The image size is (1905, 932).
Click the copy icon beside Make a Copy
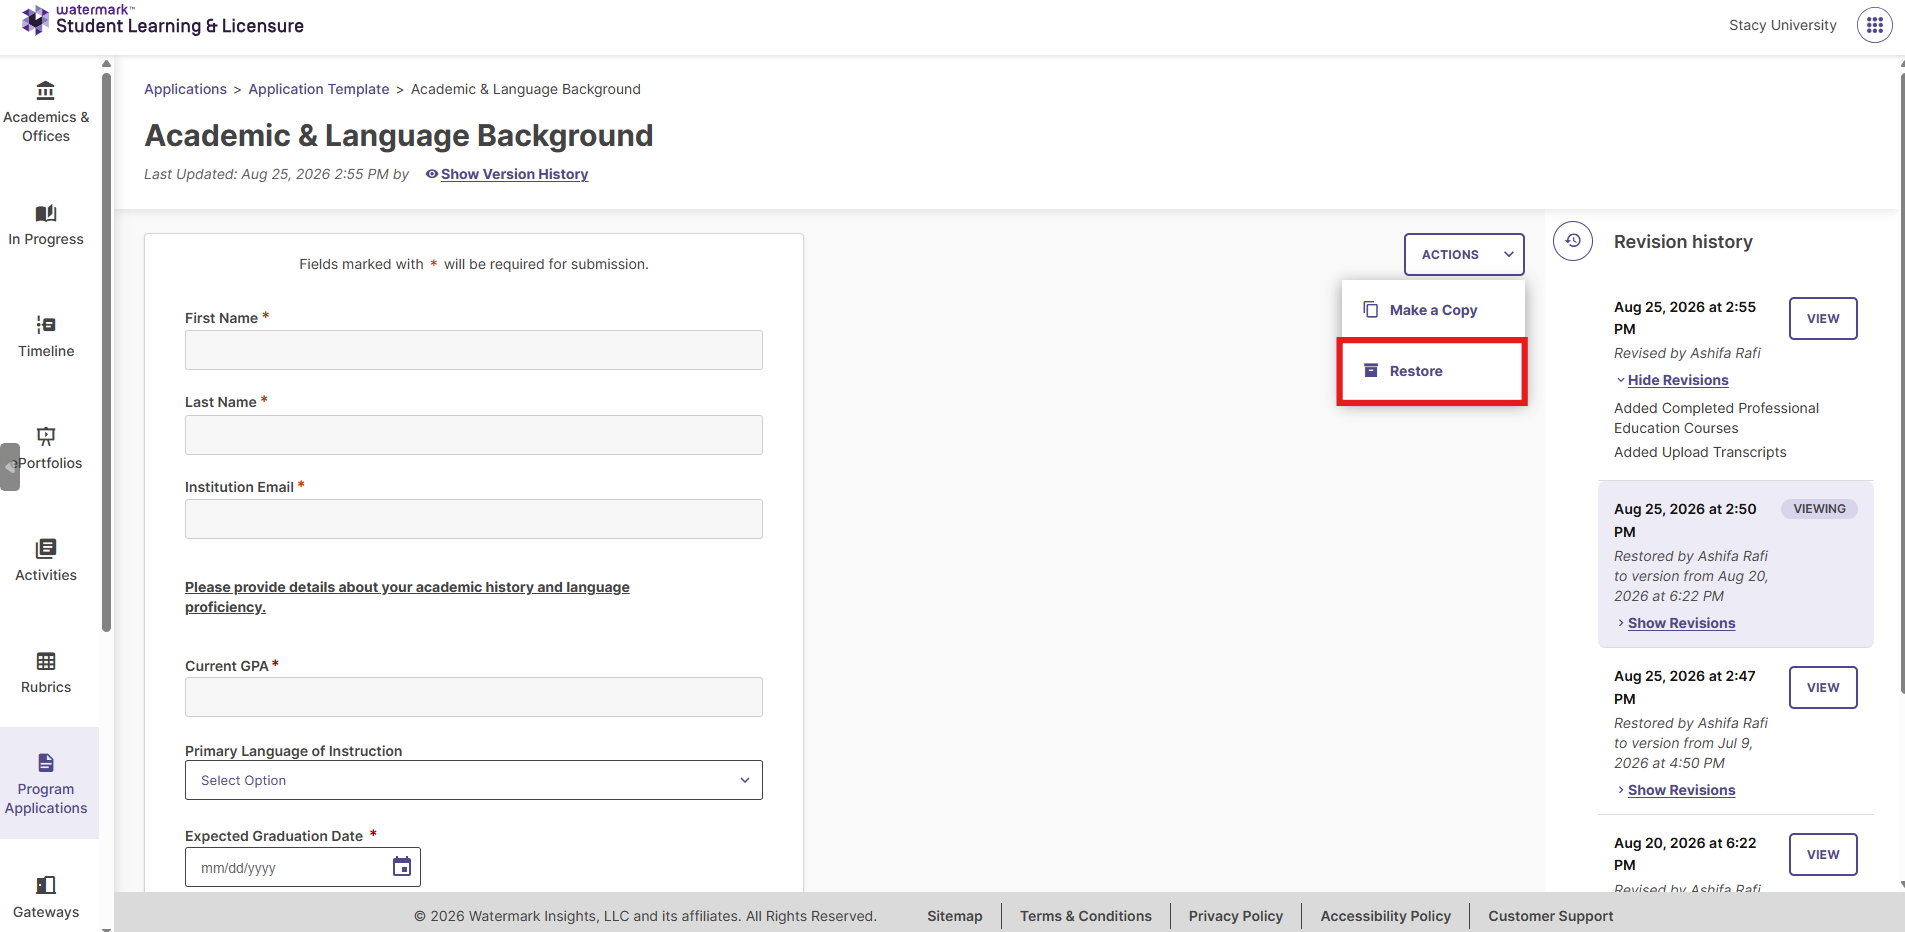tap(1371, 310)
